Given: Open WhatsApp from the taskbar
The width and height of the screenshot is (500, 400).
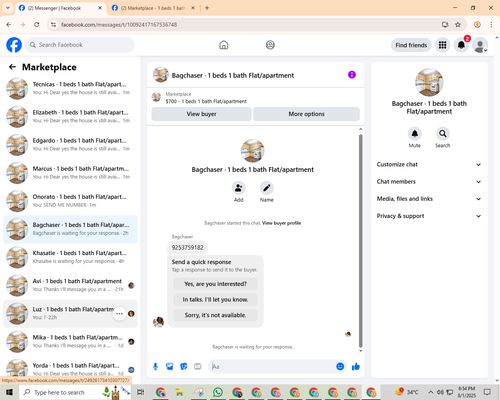Looking at the screenshot, I should pyautogui.click(x=218, y=392).
